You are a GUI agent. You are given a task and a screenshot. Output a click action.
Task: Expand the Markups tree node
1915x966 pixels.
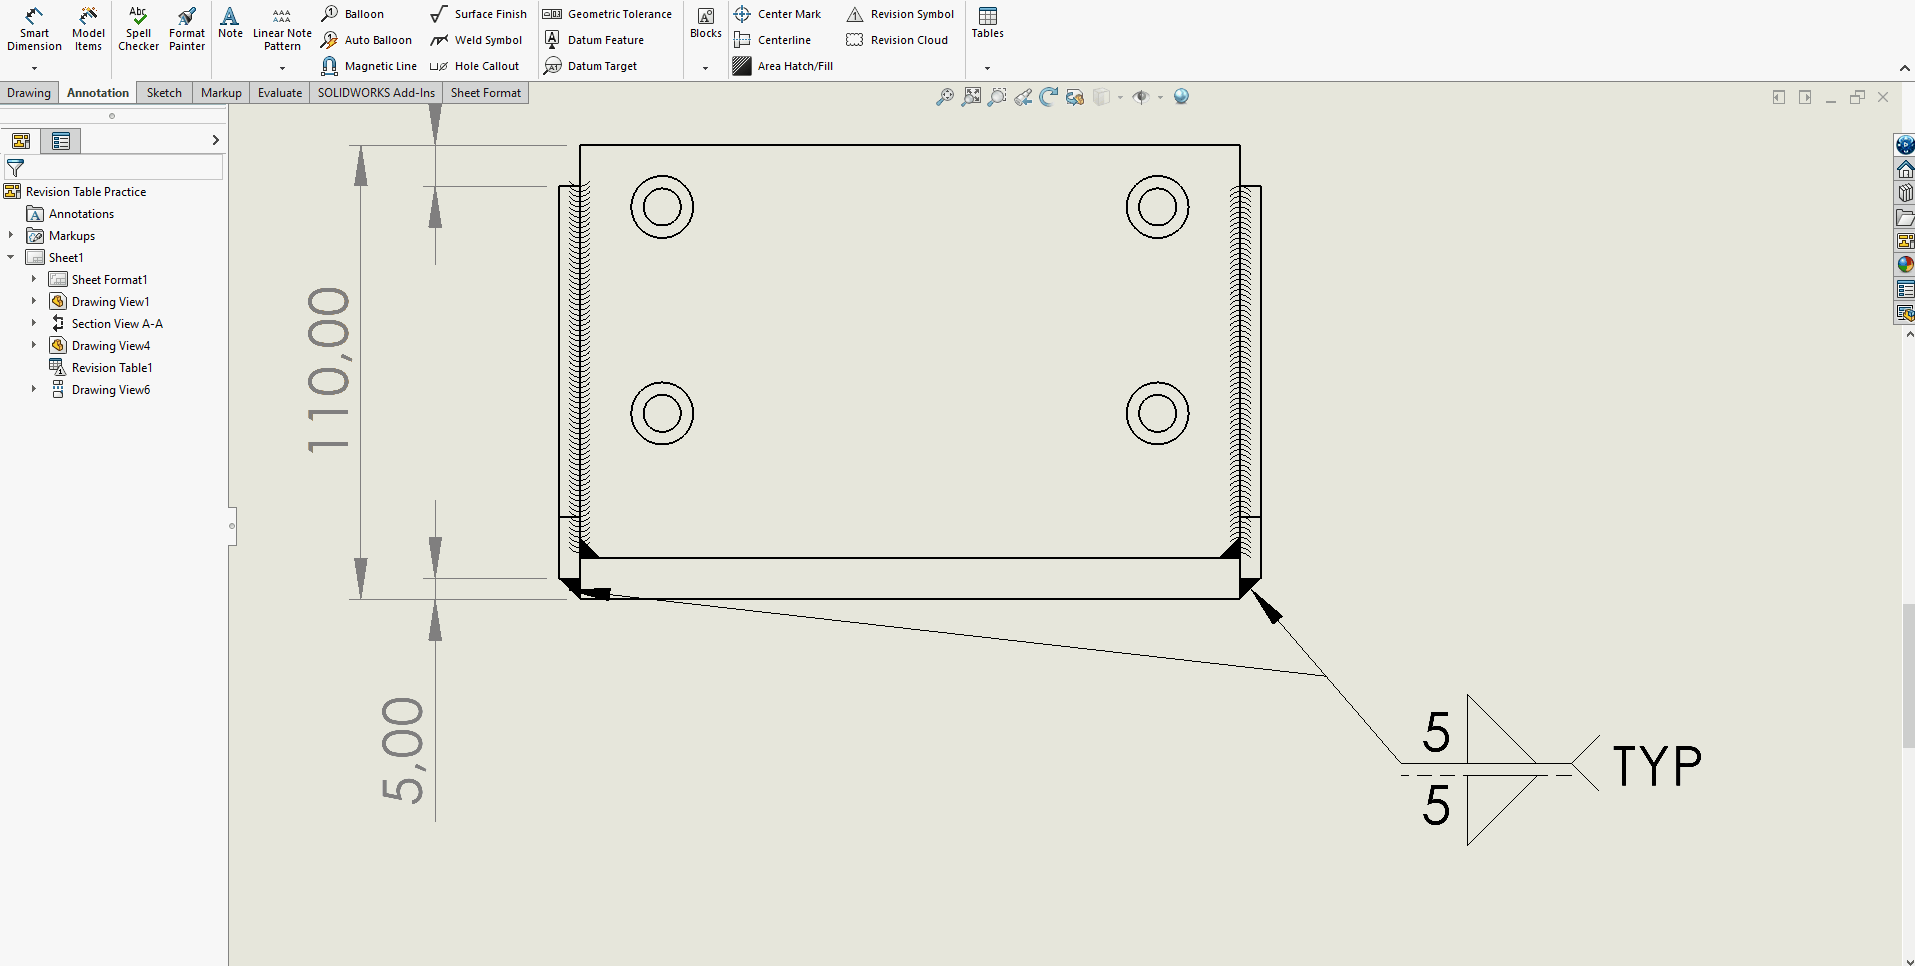(x=11, y=235)
